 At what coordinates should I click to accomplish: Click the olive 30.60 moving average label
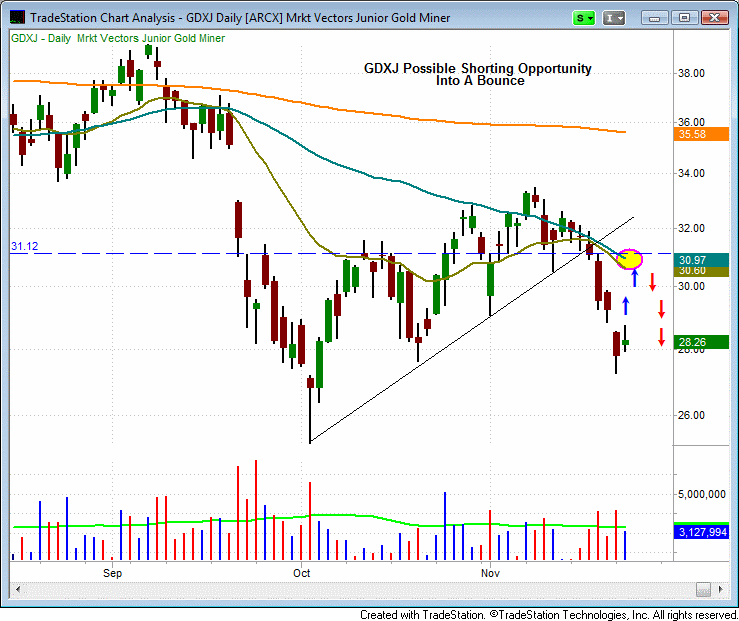click(701, 271)
